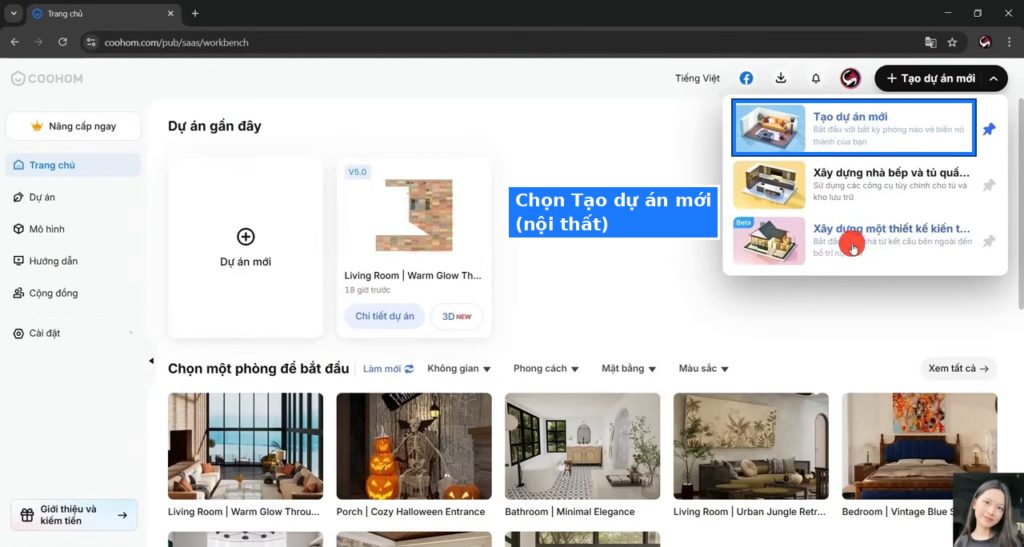This screenshot has width=1024, height=547.
Task: Click the Coohom logo
Action: point(47,78)
